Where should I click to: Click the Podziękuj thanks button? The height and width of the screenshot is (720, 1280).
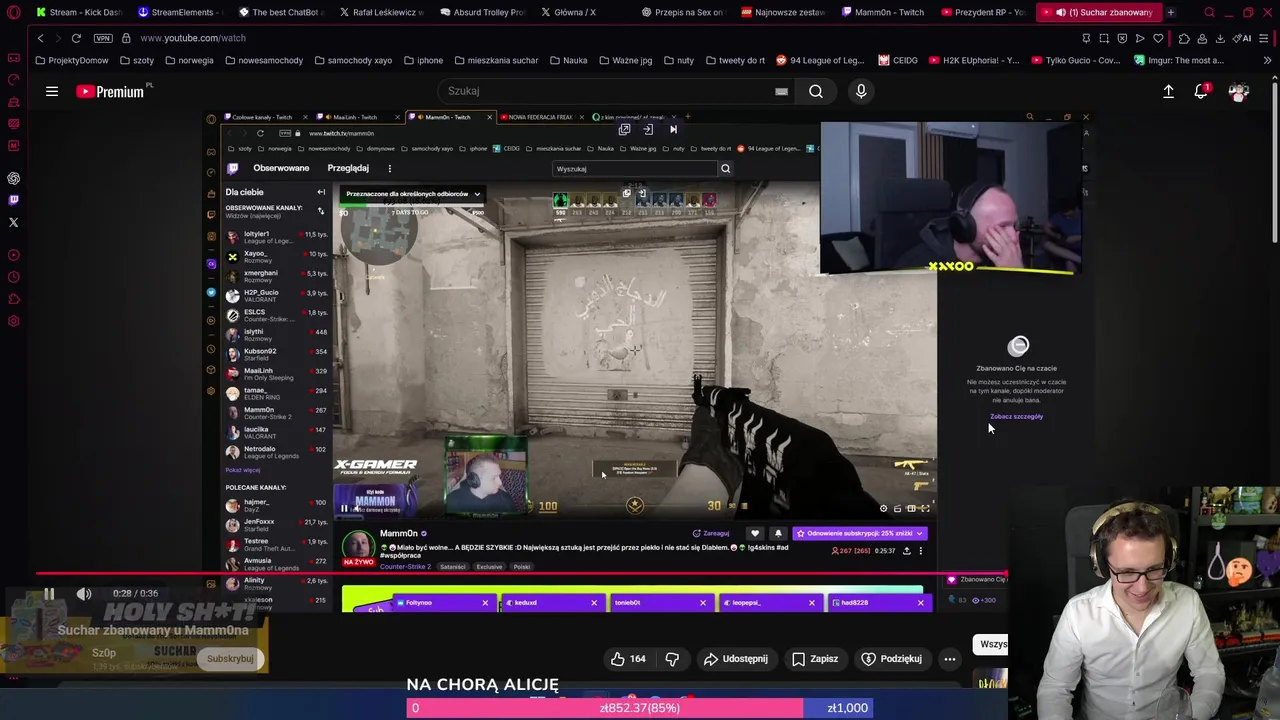point(892,659)
